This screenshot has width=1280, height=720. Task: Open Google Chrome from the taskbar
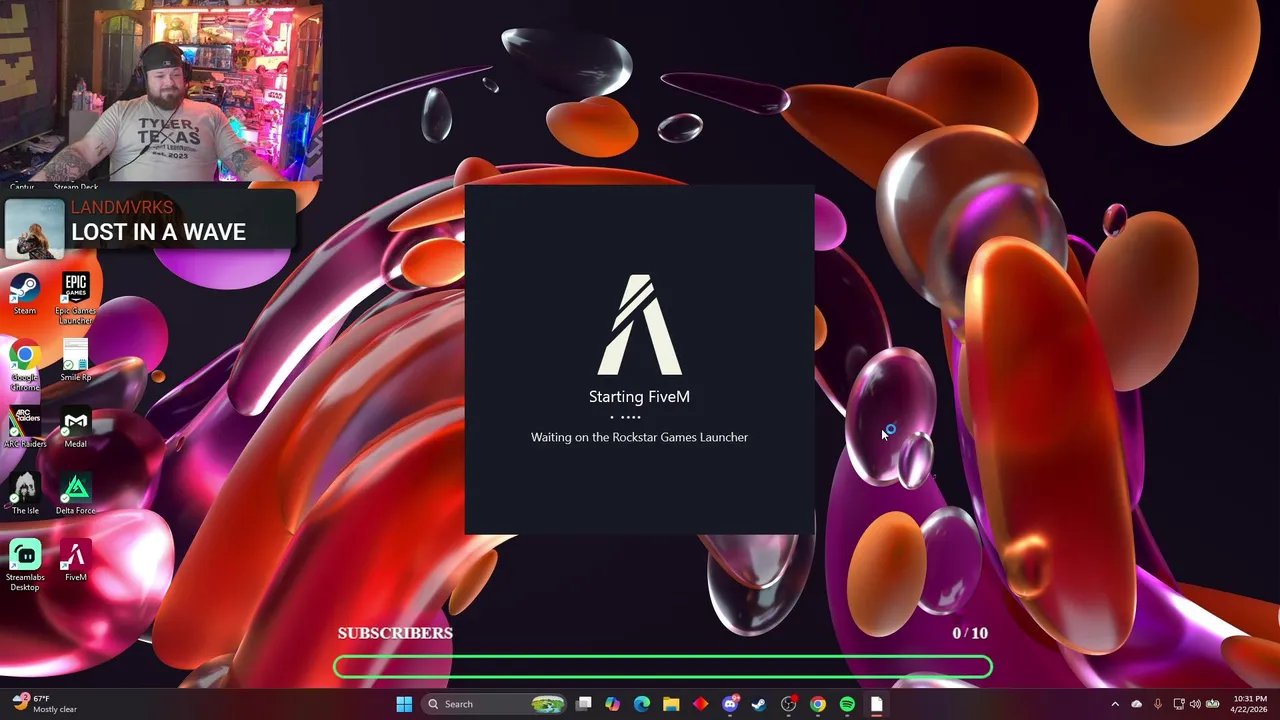coord(818,704)
